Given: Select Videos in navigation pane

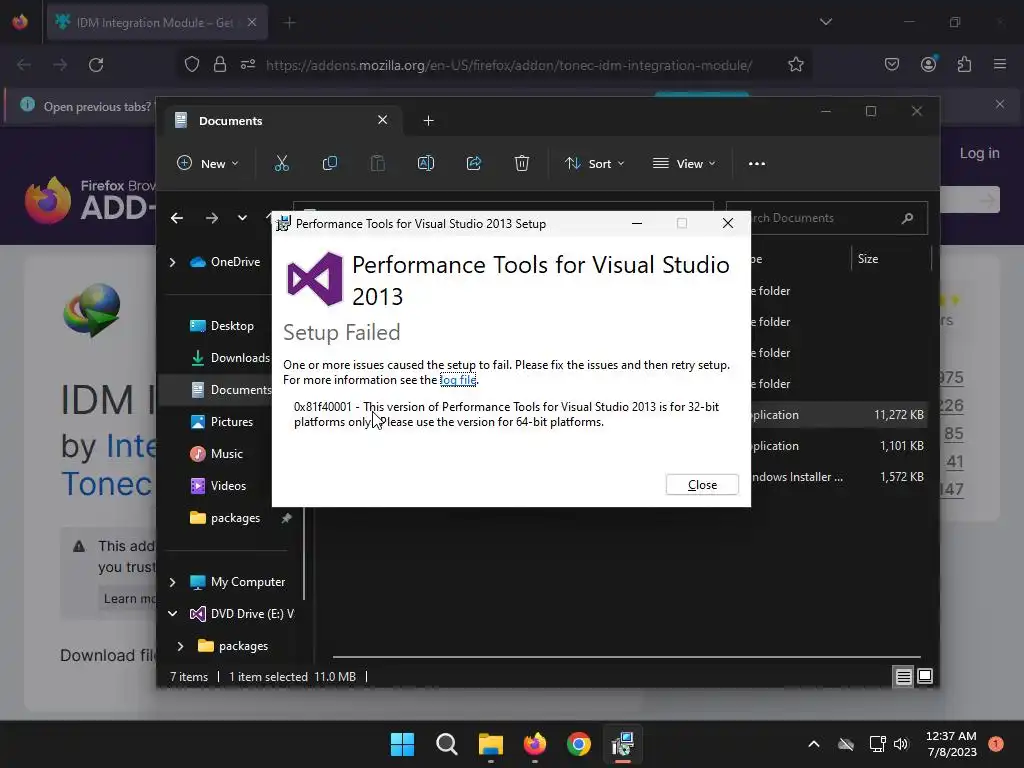Looking at the screenshot, I should (218, 486).
